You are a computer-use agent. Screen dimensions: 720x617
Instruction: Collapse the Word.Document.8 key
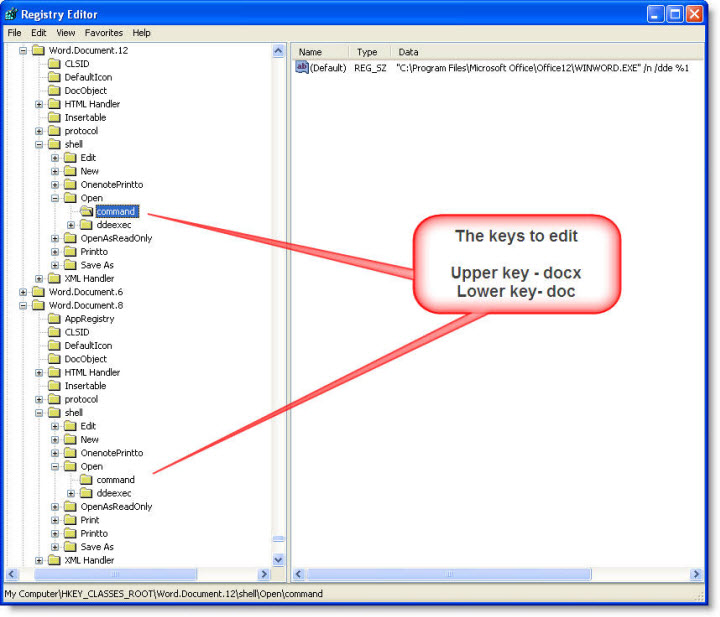tap(23, 305)
